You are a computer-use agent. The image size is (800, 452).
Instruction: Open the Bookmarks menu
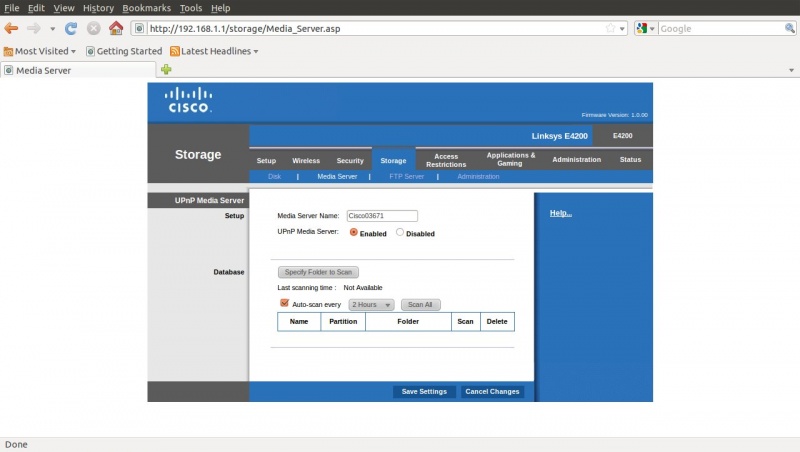(x=146, y=8)
